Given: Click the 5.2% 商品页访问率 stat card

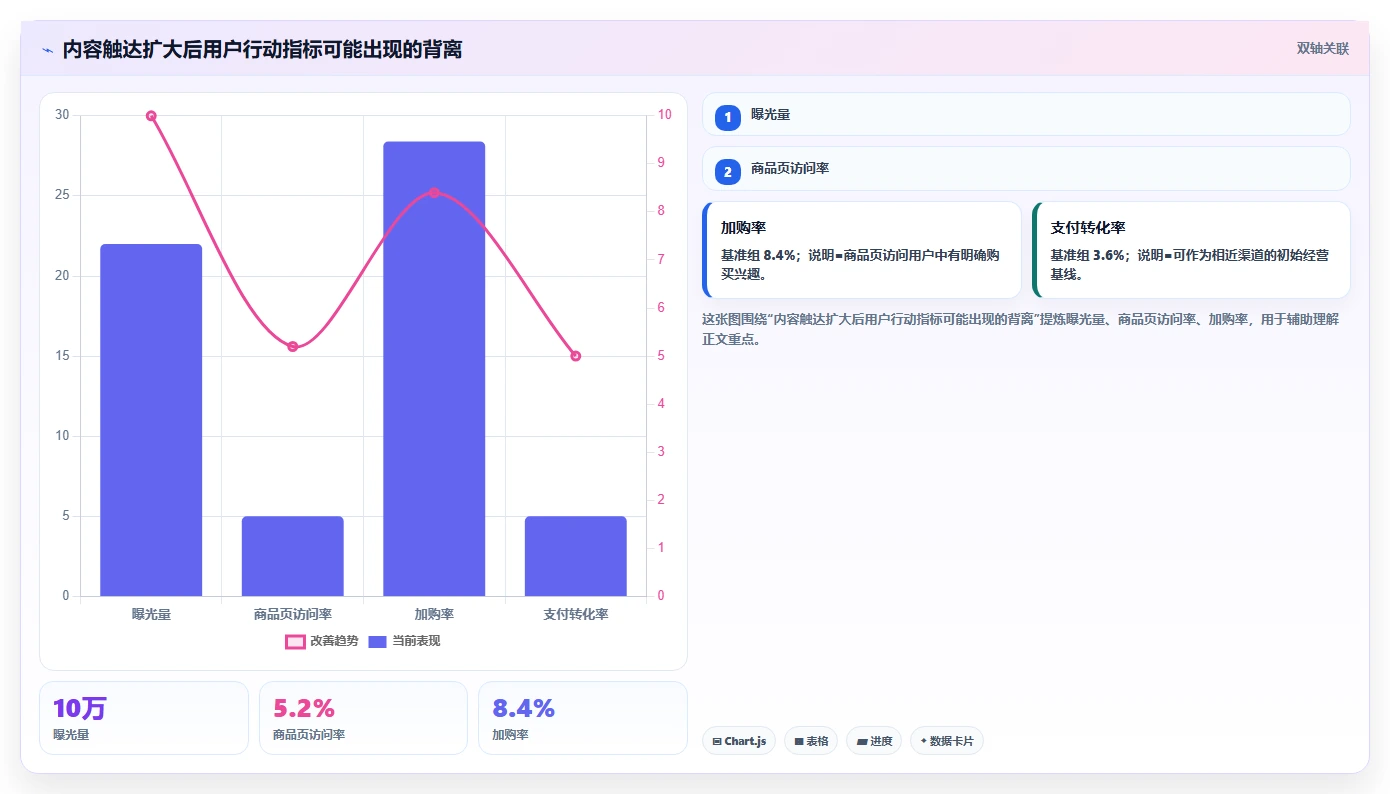Looking at the screenshot, I should click(x=363, y=718).
